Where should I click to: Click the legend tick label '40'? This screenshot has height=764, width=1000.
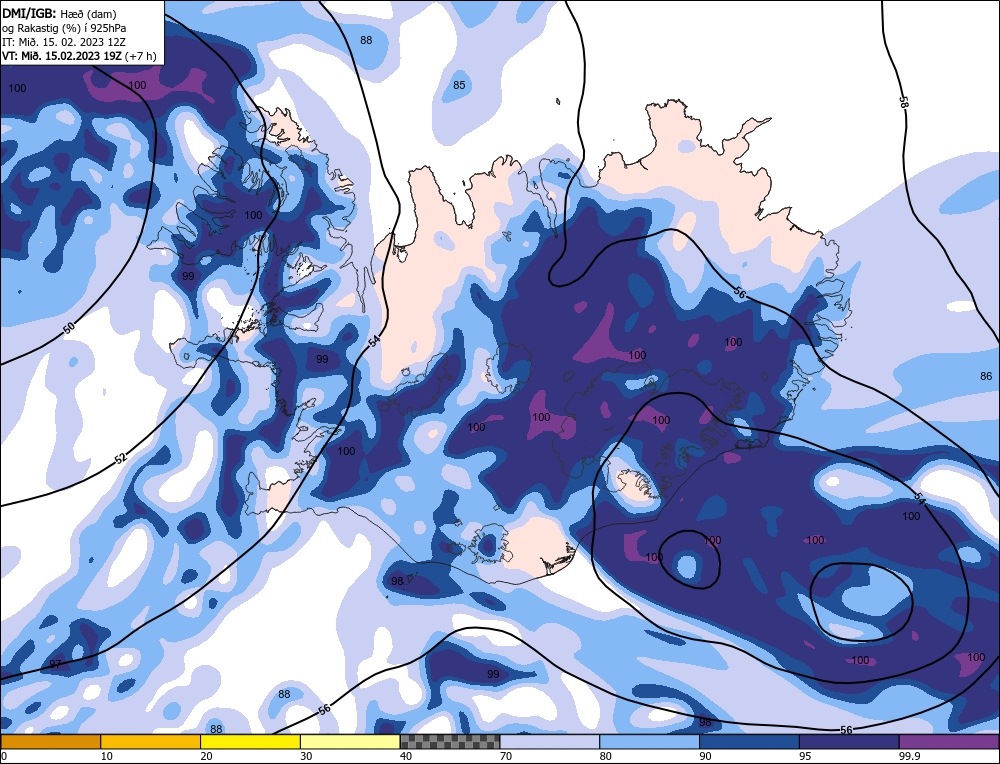(406, 756)
